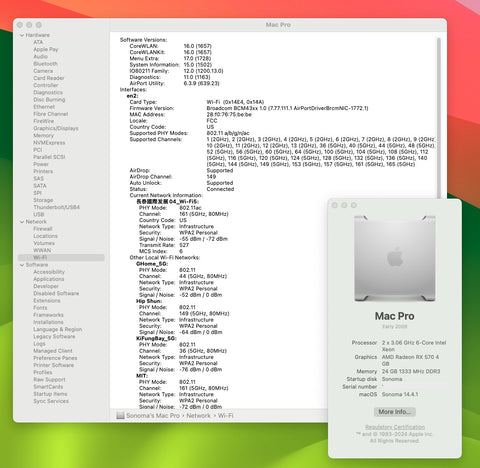The height and width of the screenshot is (468, 480).
Task: Open Storage in the sidebar
Action: tap(43, 200)
